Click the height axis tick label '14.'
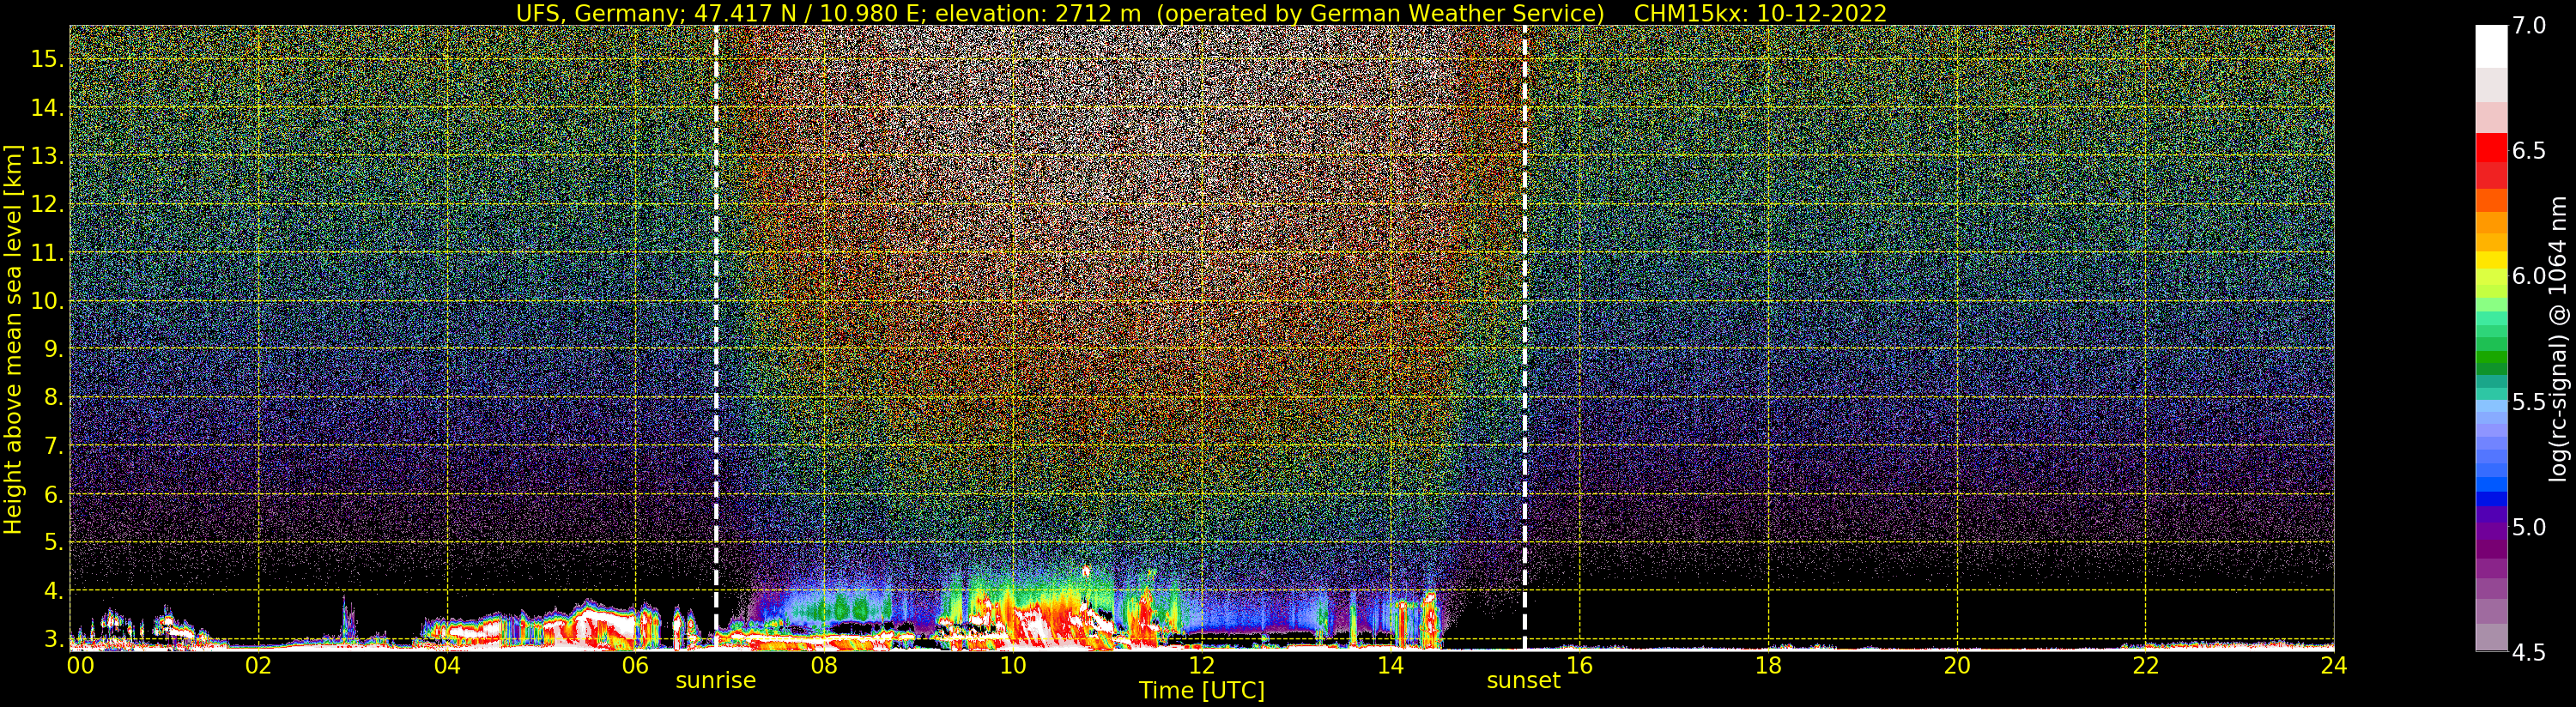Viewport: 2576px width, 707px height. coord(47,108)
